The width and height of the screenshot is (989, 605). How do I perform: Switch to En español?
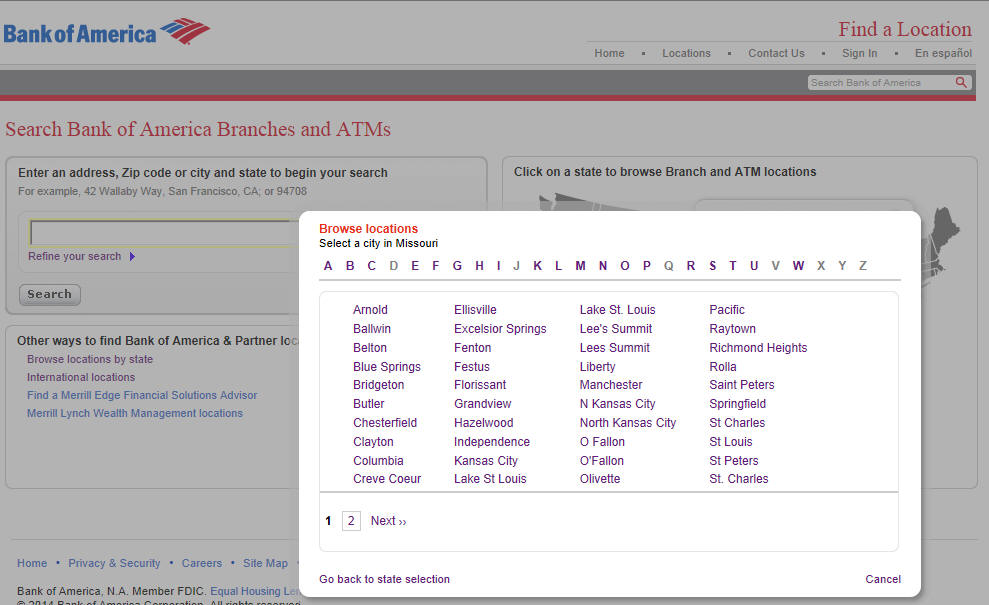pyautogui.click(x=944, y=53)
